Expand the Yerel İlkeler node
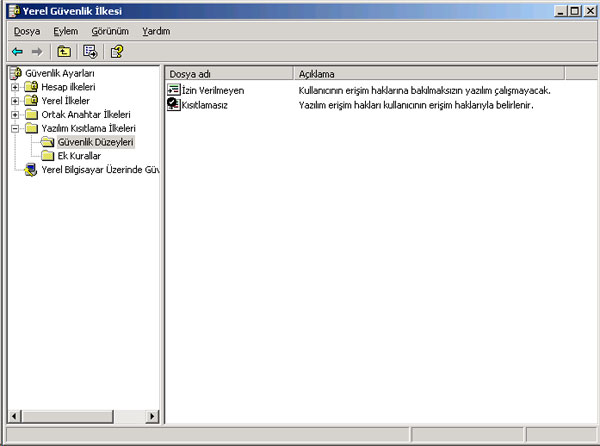The image size is (600, 446). [15, 101]
